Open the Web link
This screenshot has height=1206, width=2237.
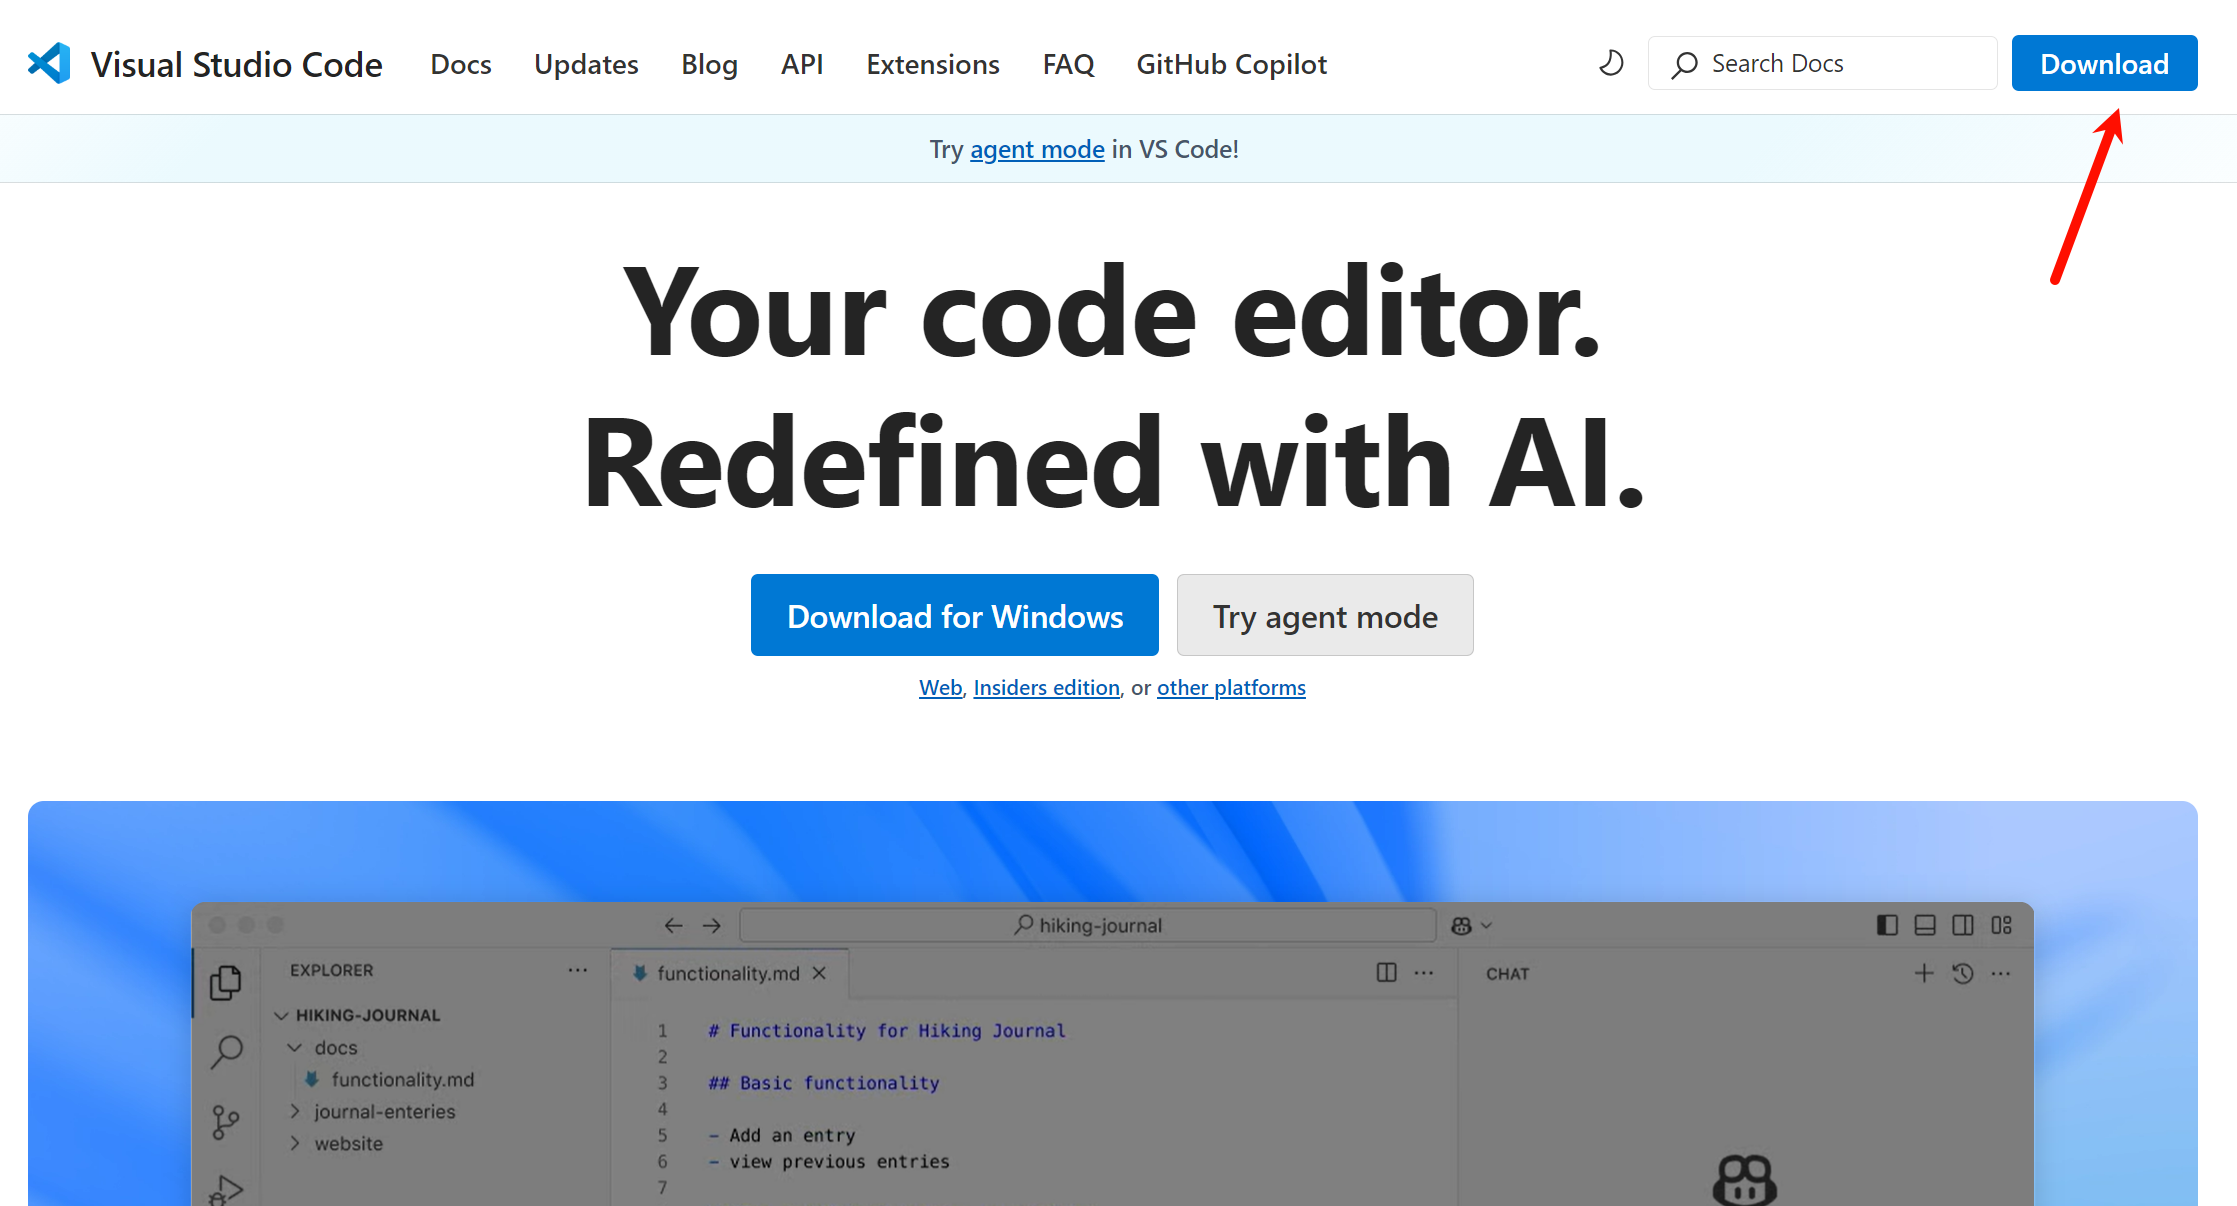coord(941,688)
